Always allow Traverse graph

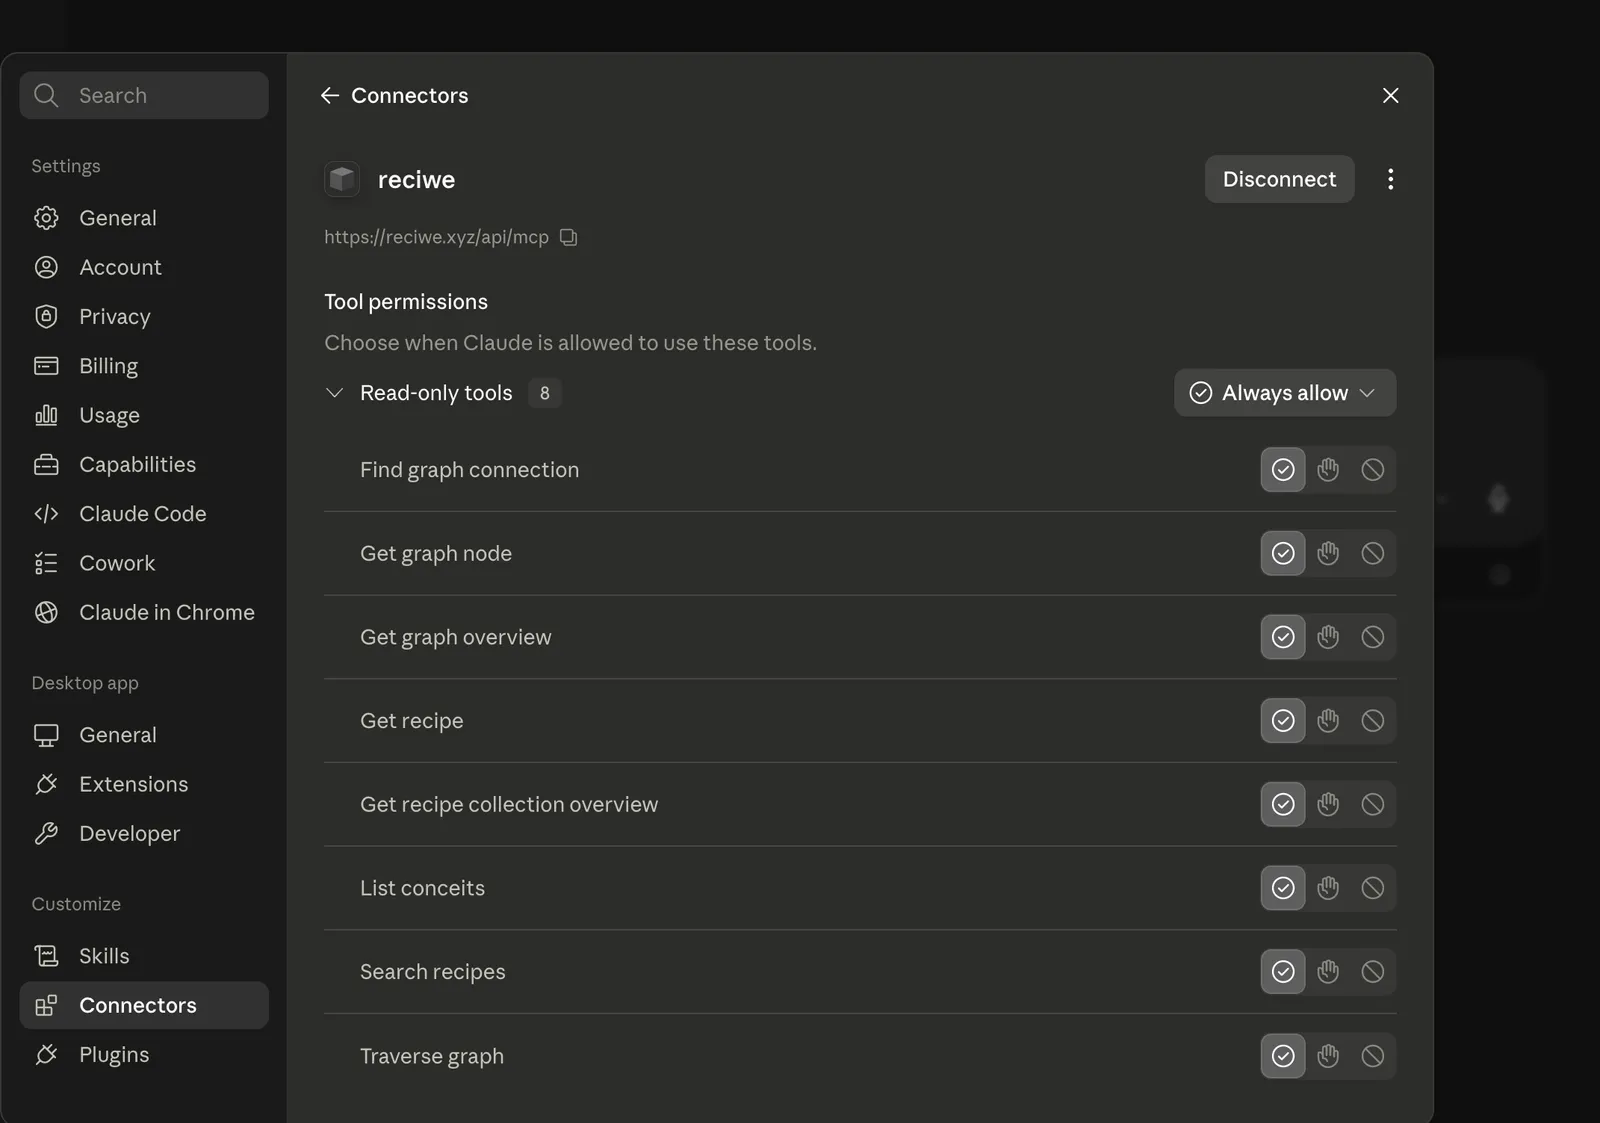[x=1283, y=1056]
